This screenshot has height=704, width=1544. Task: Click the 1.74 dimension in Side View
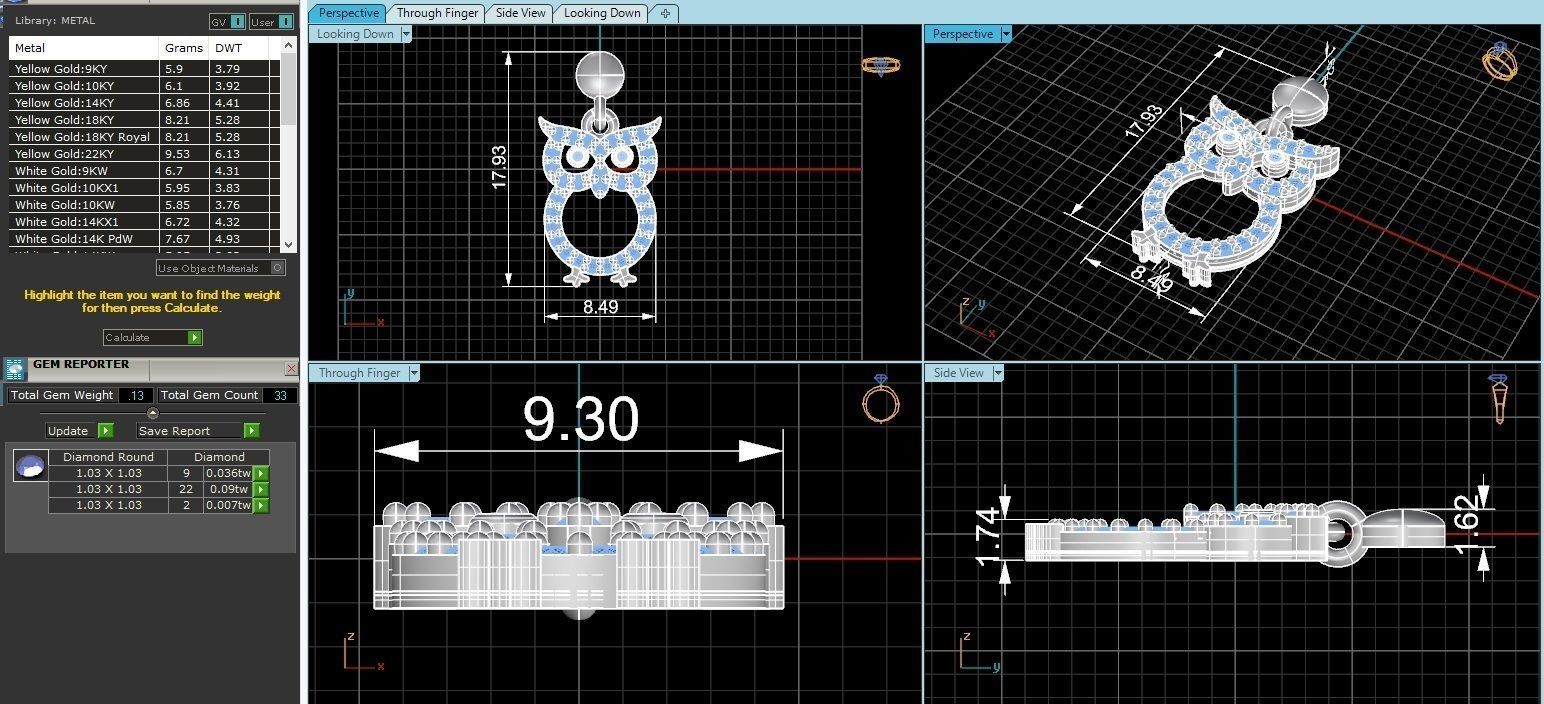(986, 537)
